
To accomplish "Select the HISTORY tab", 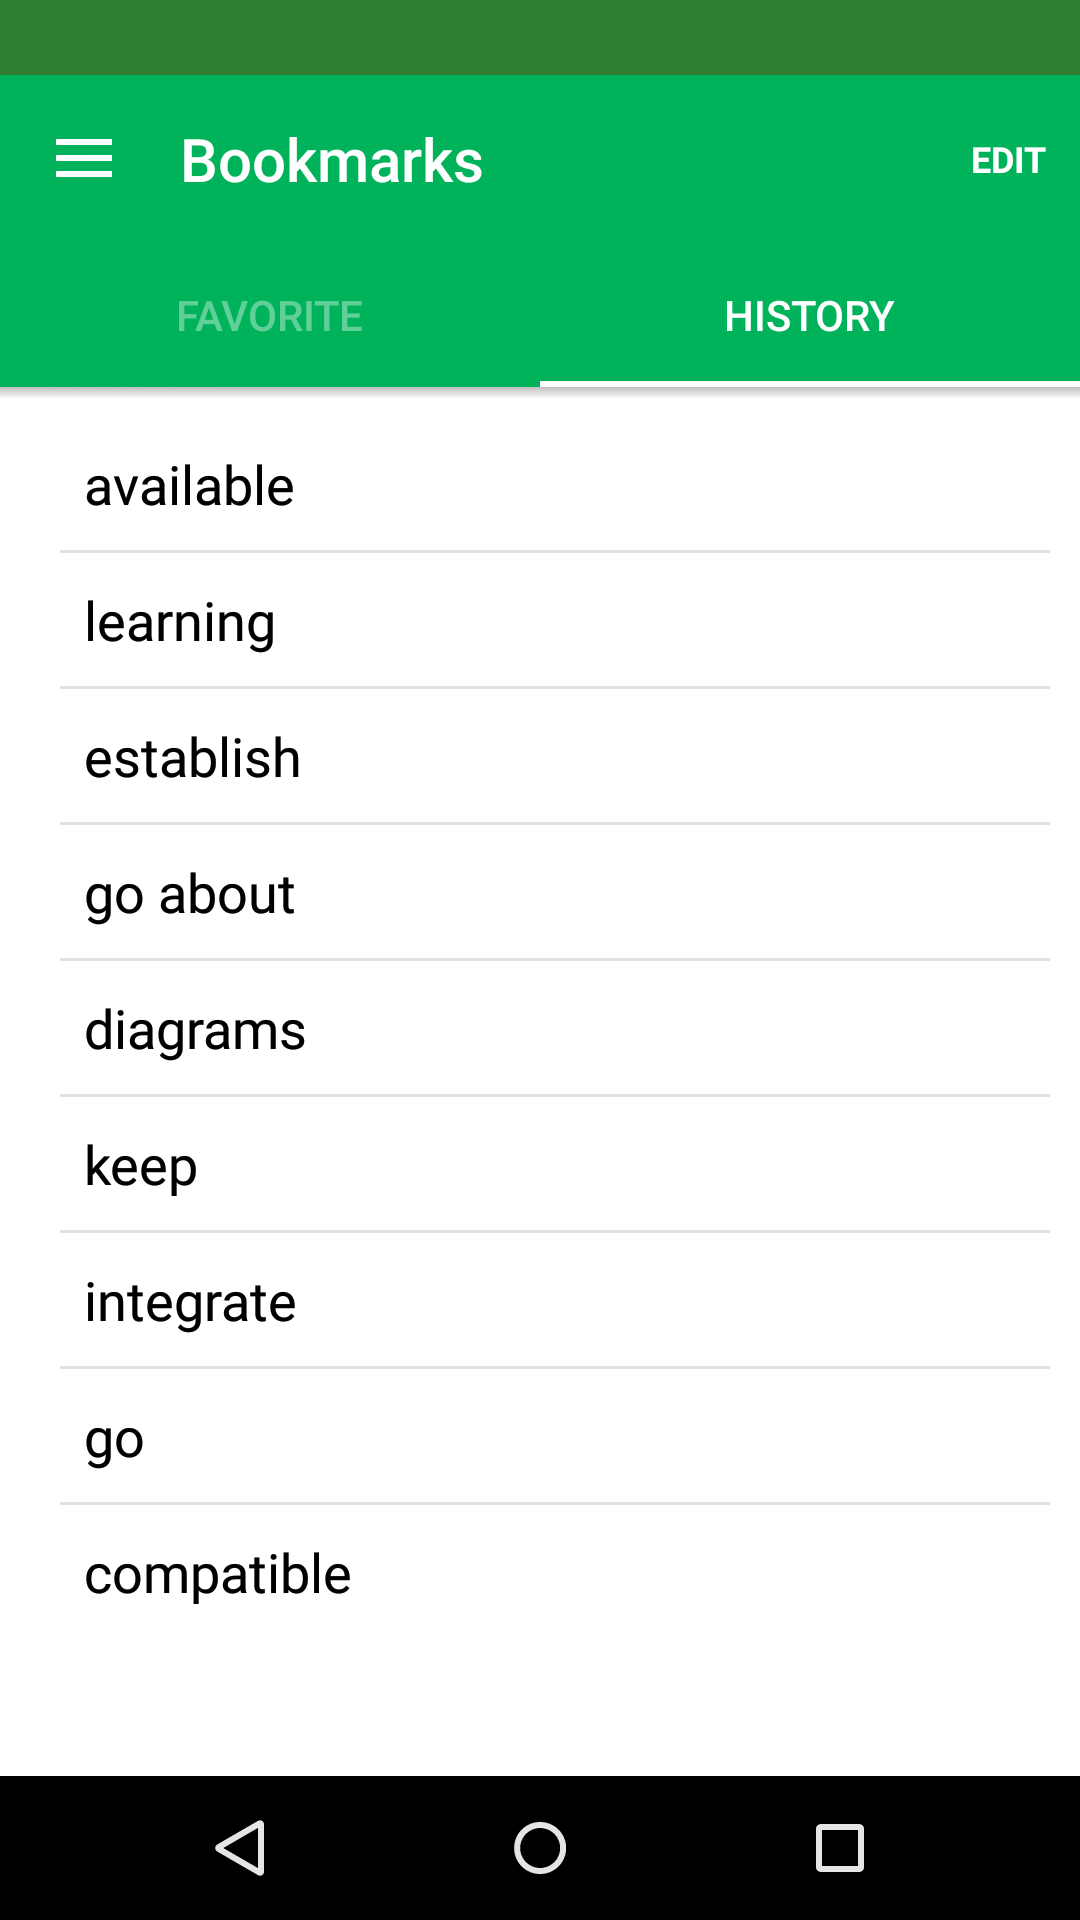I will (809, 315).
